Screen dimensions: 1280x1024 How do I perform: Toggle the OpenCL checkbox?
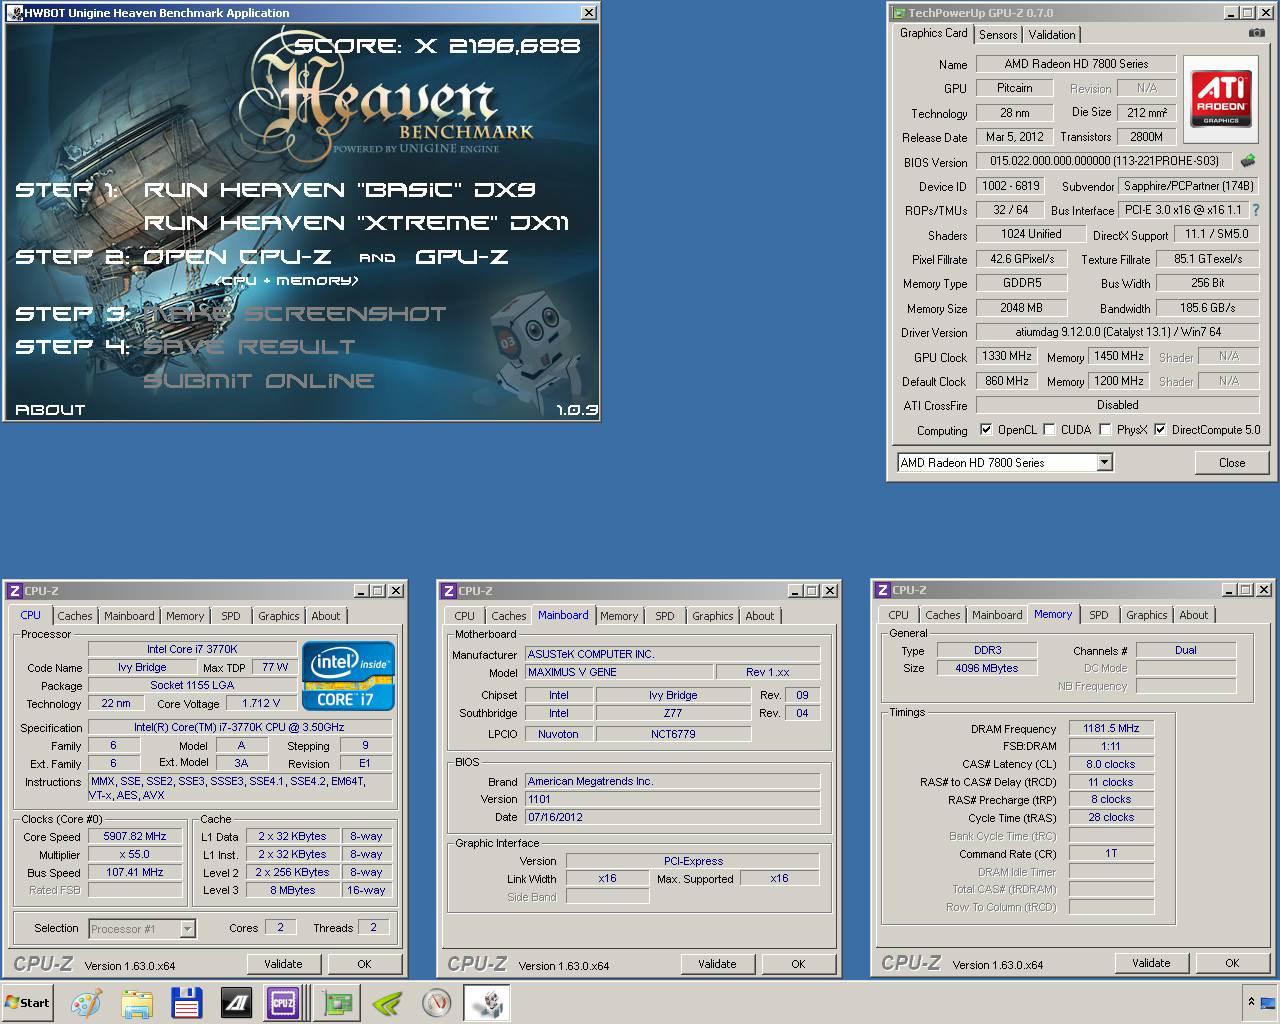pos(986,430)
